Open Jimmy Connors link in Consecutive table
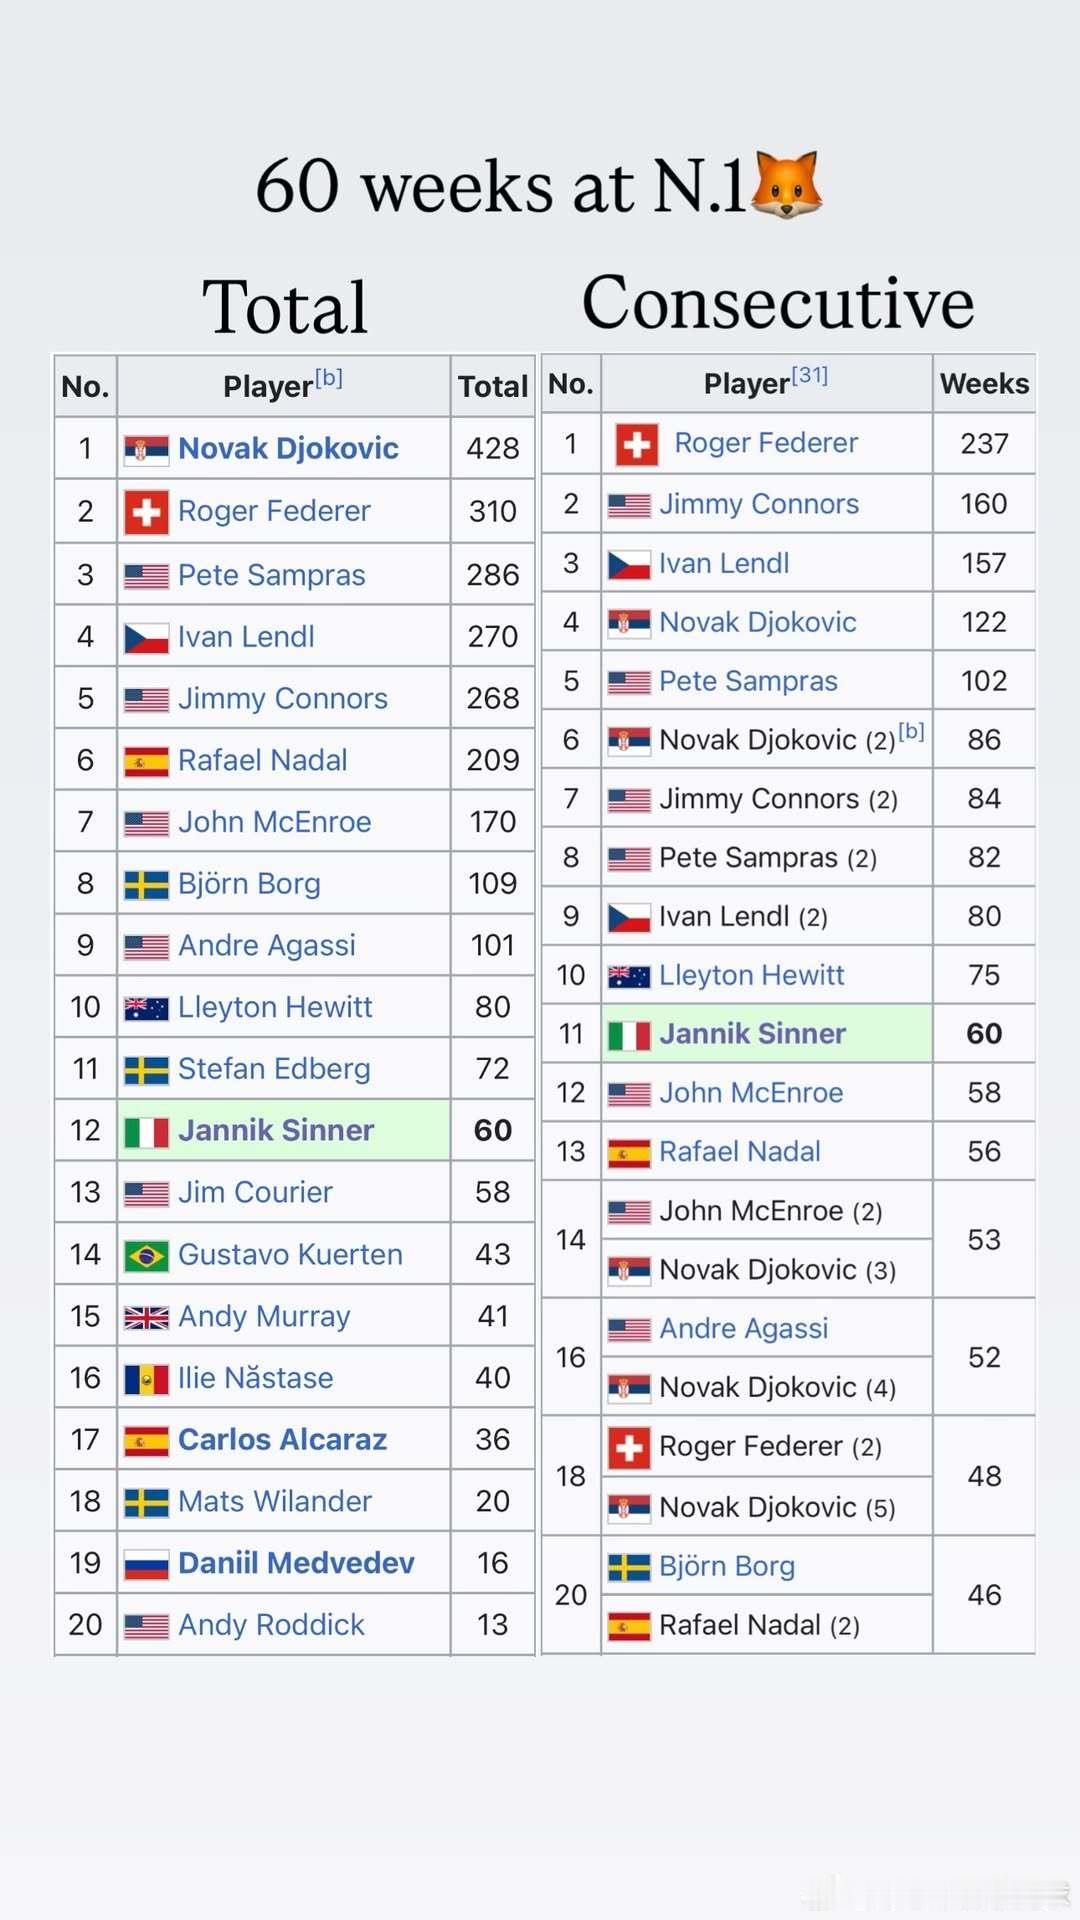The width and height of the screenshot is (1080, 1920). pos(759,504)
